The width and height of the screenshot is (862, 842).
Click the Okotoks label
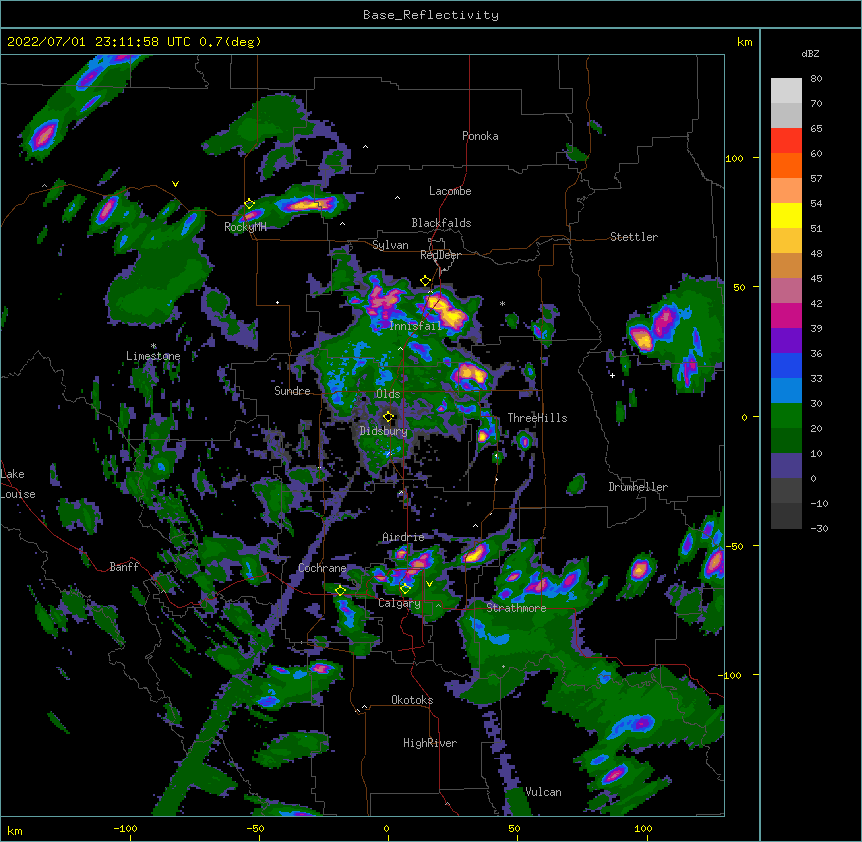pyautogui.click(x=412, y=700)
